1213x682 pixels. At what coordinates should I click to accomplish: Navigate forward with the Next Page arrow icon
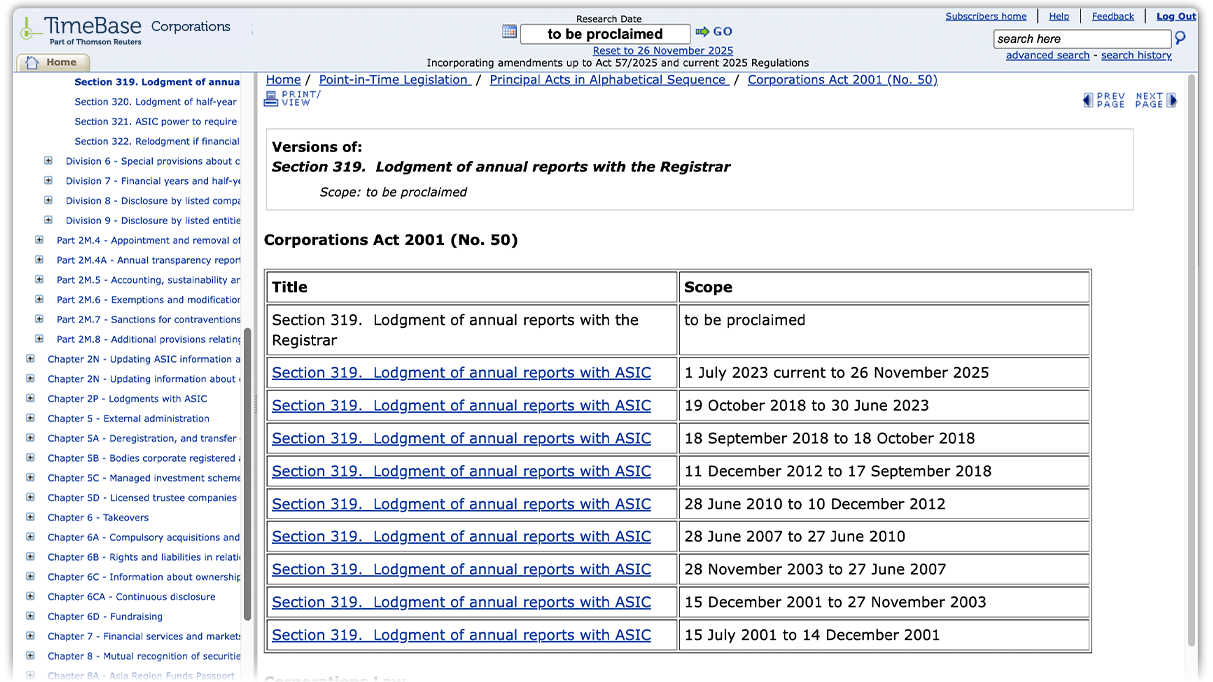click(1172, 99)
